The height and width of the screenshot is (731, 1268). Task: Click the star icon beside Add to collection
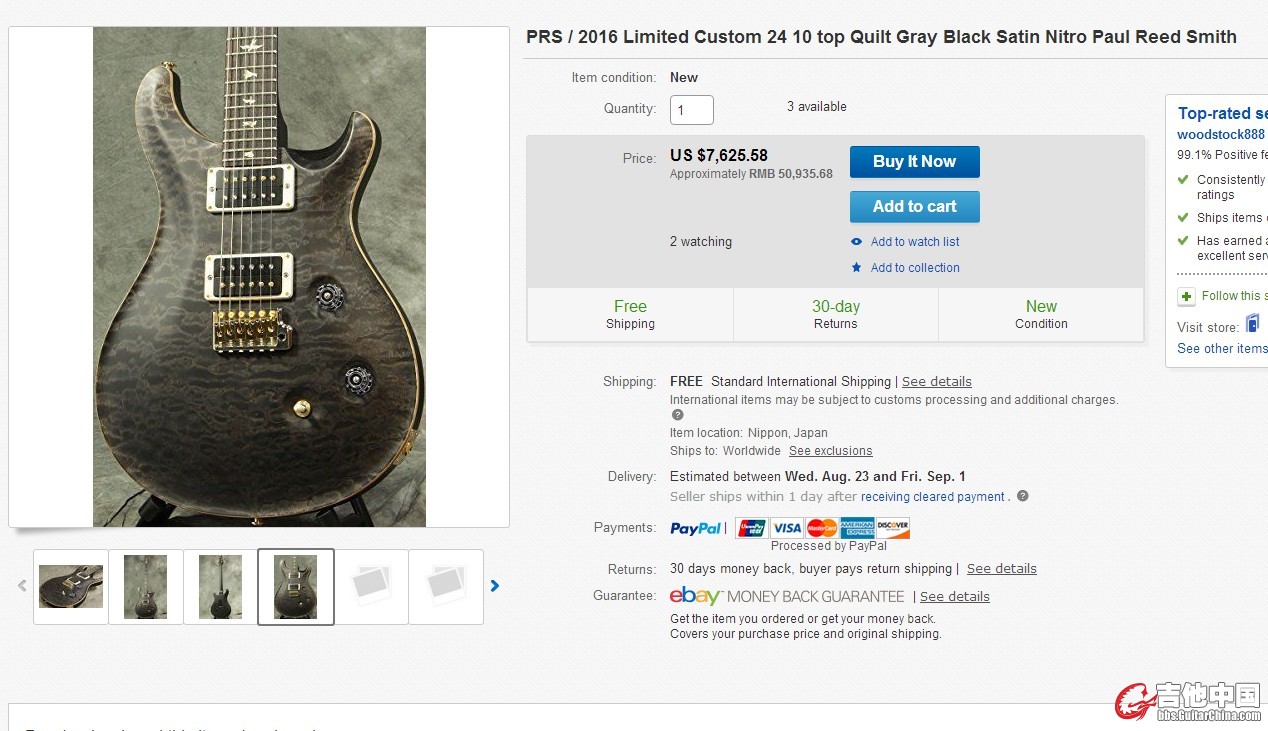[856, 268]
